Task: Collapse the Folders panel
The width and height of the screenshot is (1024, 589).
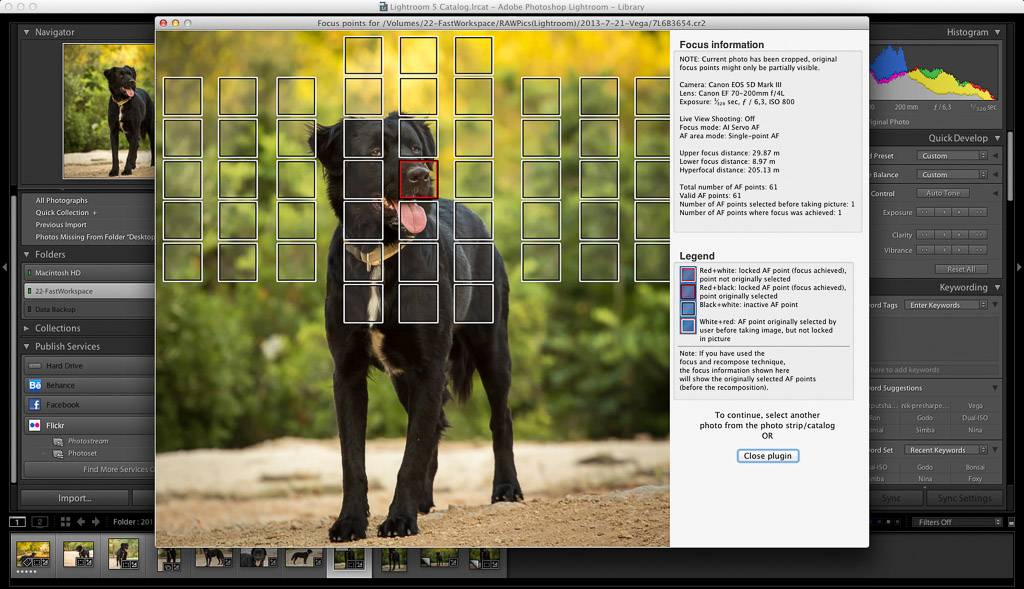Action: point(27,255)
